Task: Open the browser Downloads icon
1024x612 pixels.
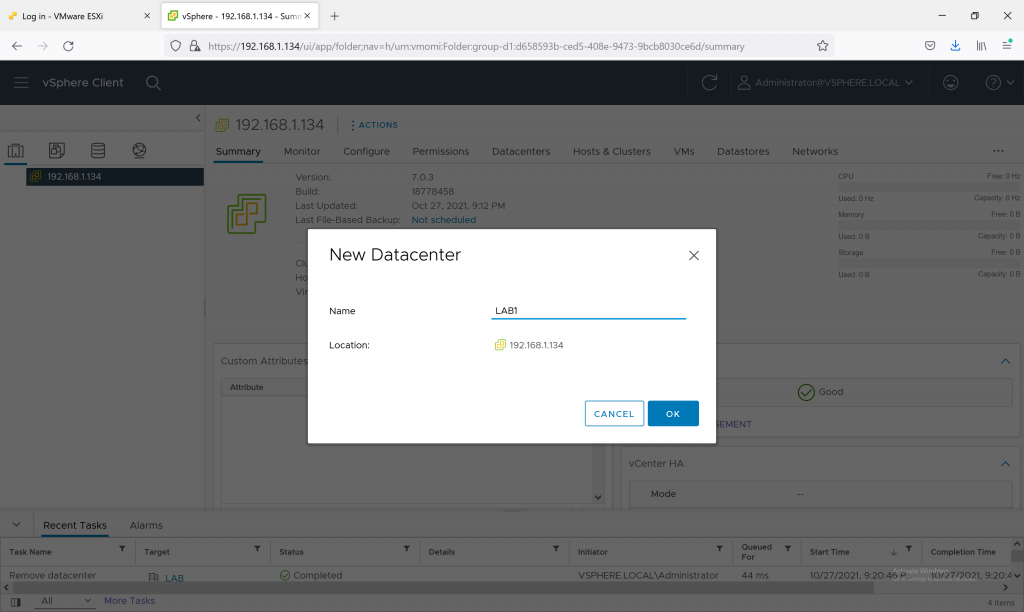Action: click(955, 46)
